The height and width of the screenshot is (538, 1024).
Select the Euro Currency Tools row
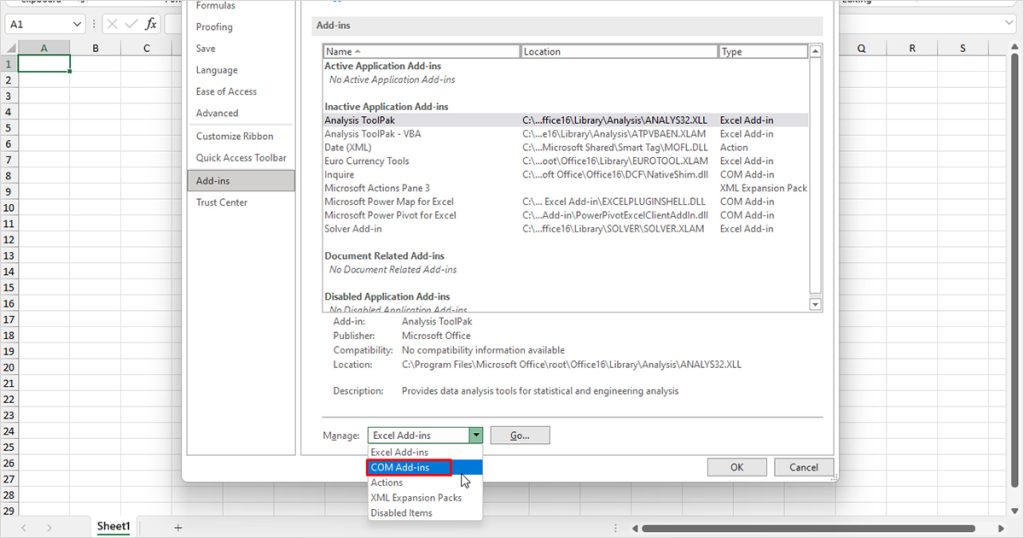(x=566, y=161)
